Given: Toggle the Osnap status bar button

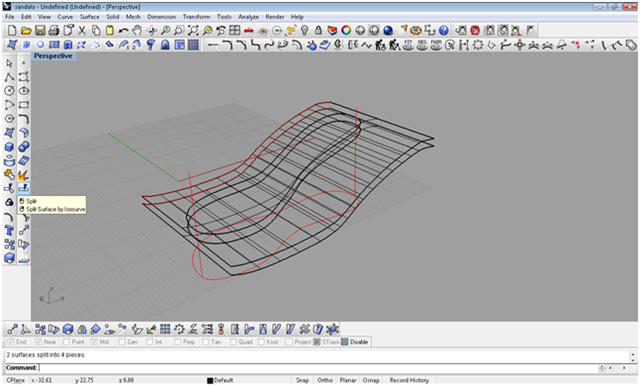Looking at the screenshot, I should [371, 380].
